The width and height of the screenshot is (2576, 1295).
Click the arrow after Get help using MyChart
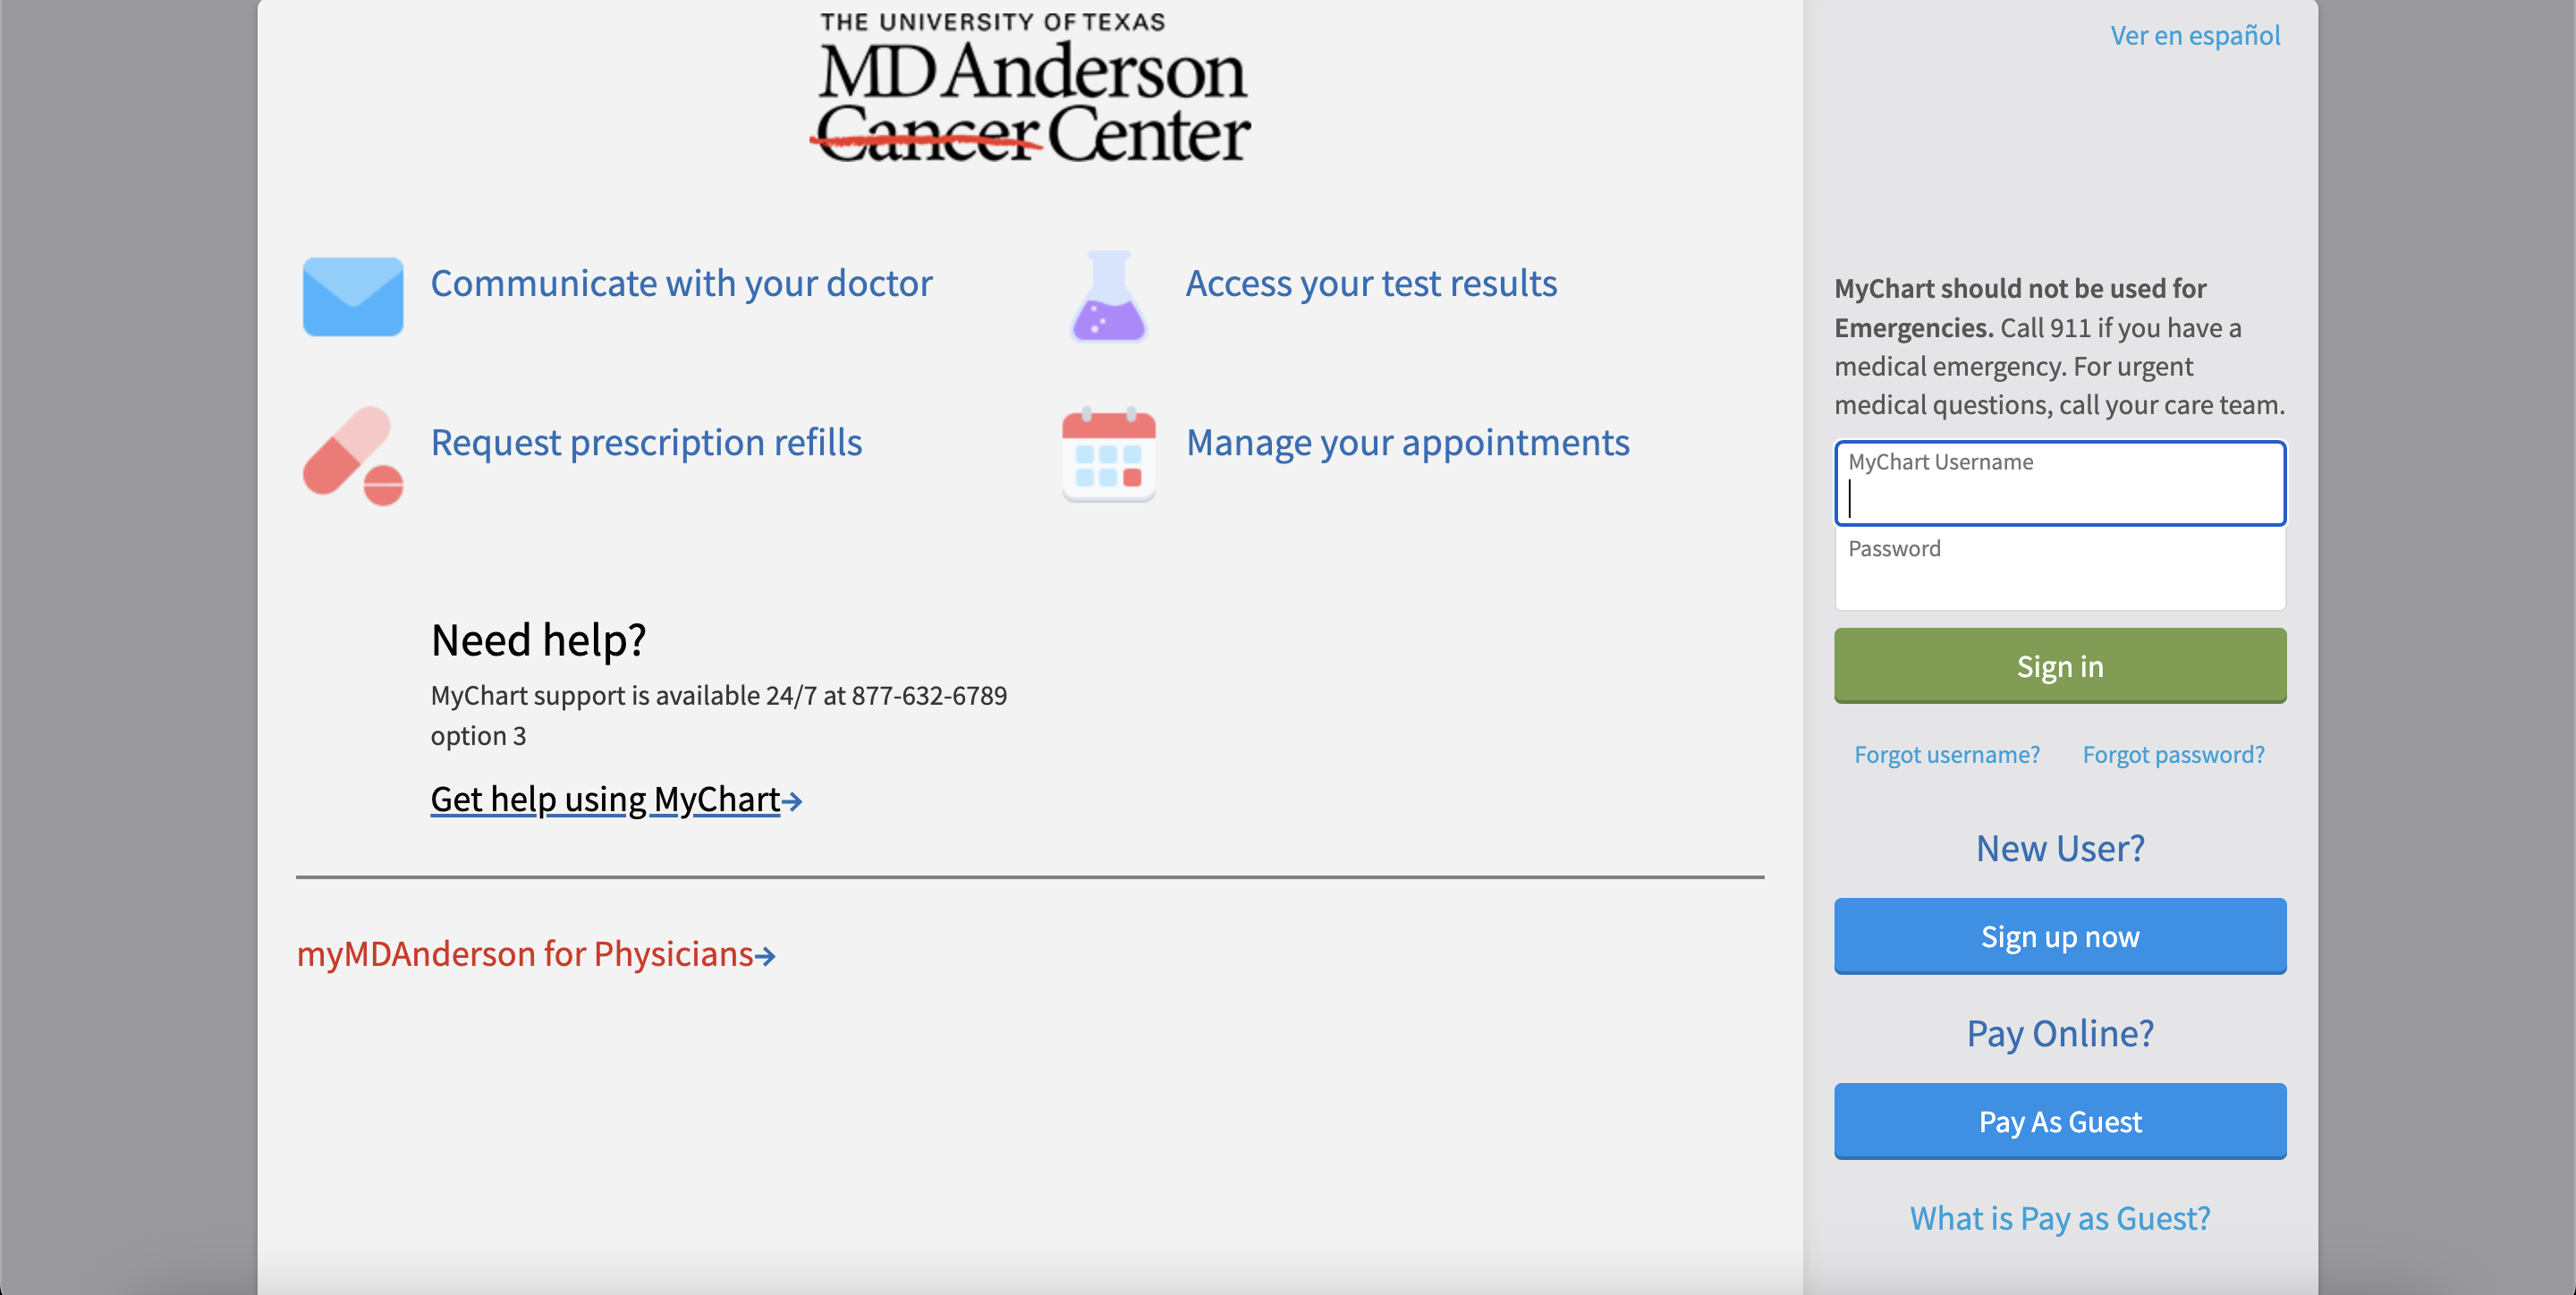(792, 801)
